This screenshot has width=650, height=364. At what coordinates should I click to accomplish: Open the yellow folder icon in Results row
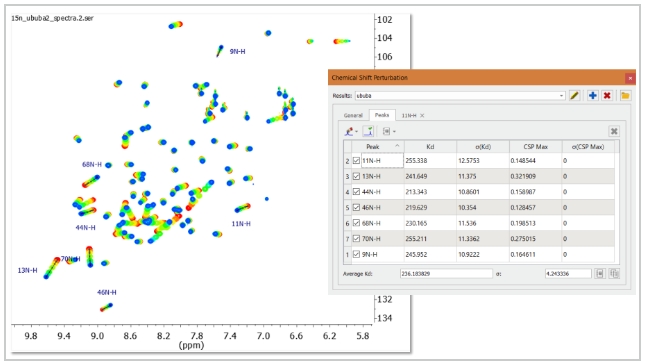pos(626,96)
